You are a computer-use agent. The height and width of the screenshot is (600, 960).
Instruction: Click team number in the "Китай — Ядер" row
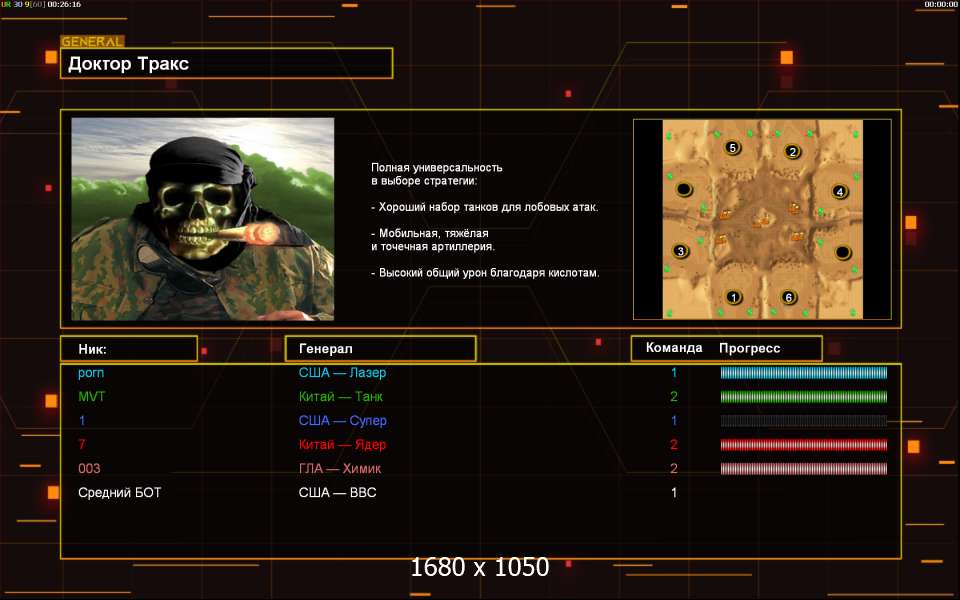pos(674,444)
